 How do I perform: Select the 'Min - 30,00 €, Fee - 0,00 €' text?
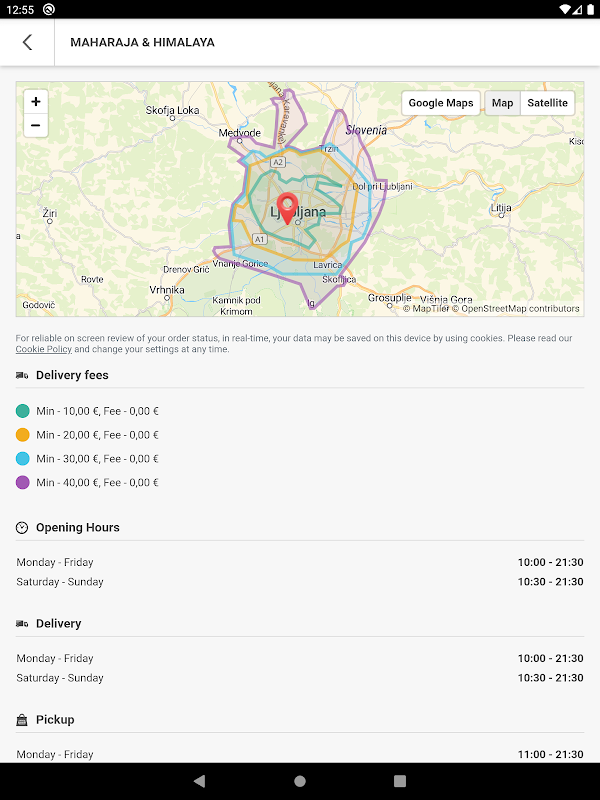click(97, 459)
